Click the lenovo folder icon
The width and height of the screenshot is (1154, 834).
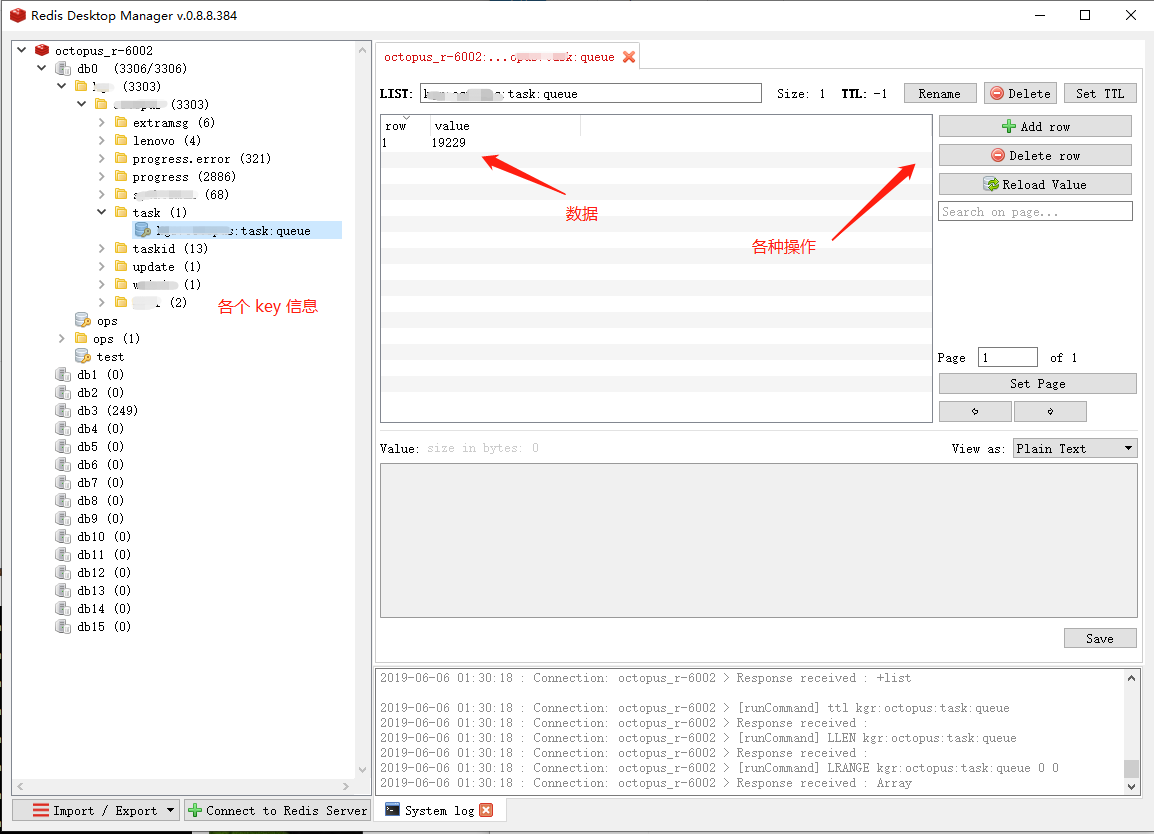(121, 140)
